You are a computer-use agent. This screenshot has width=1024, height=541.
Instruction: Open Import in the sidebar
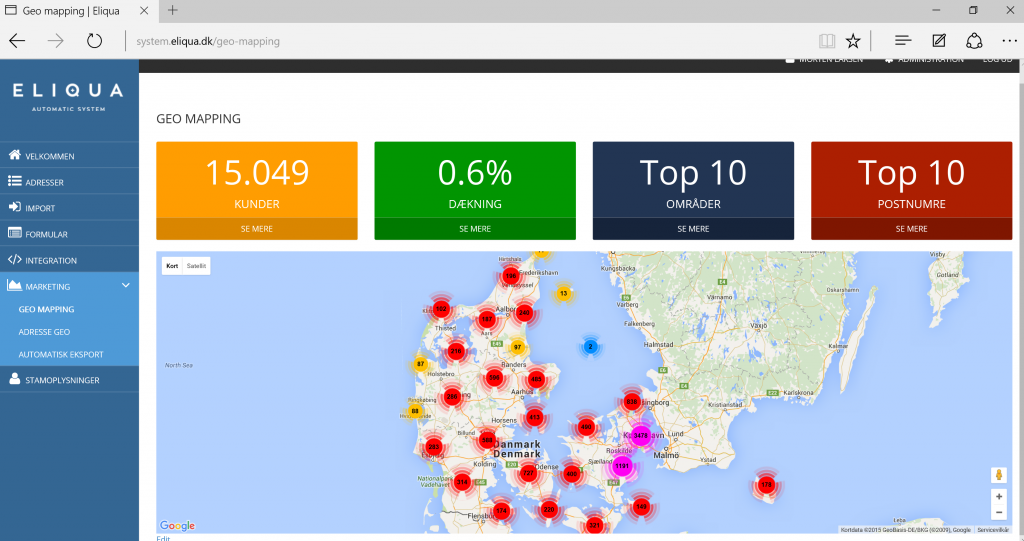click(69, 208)
